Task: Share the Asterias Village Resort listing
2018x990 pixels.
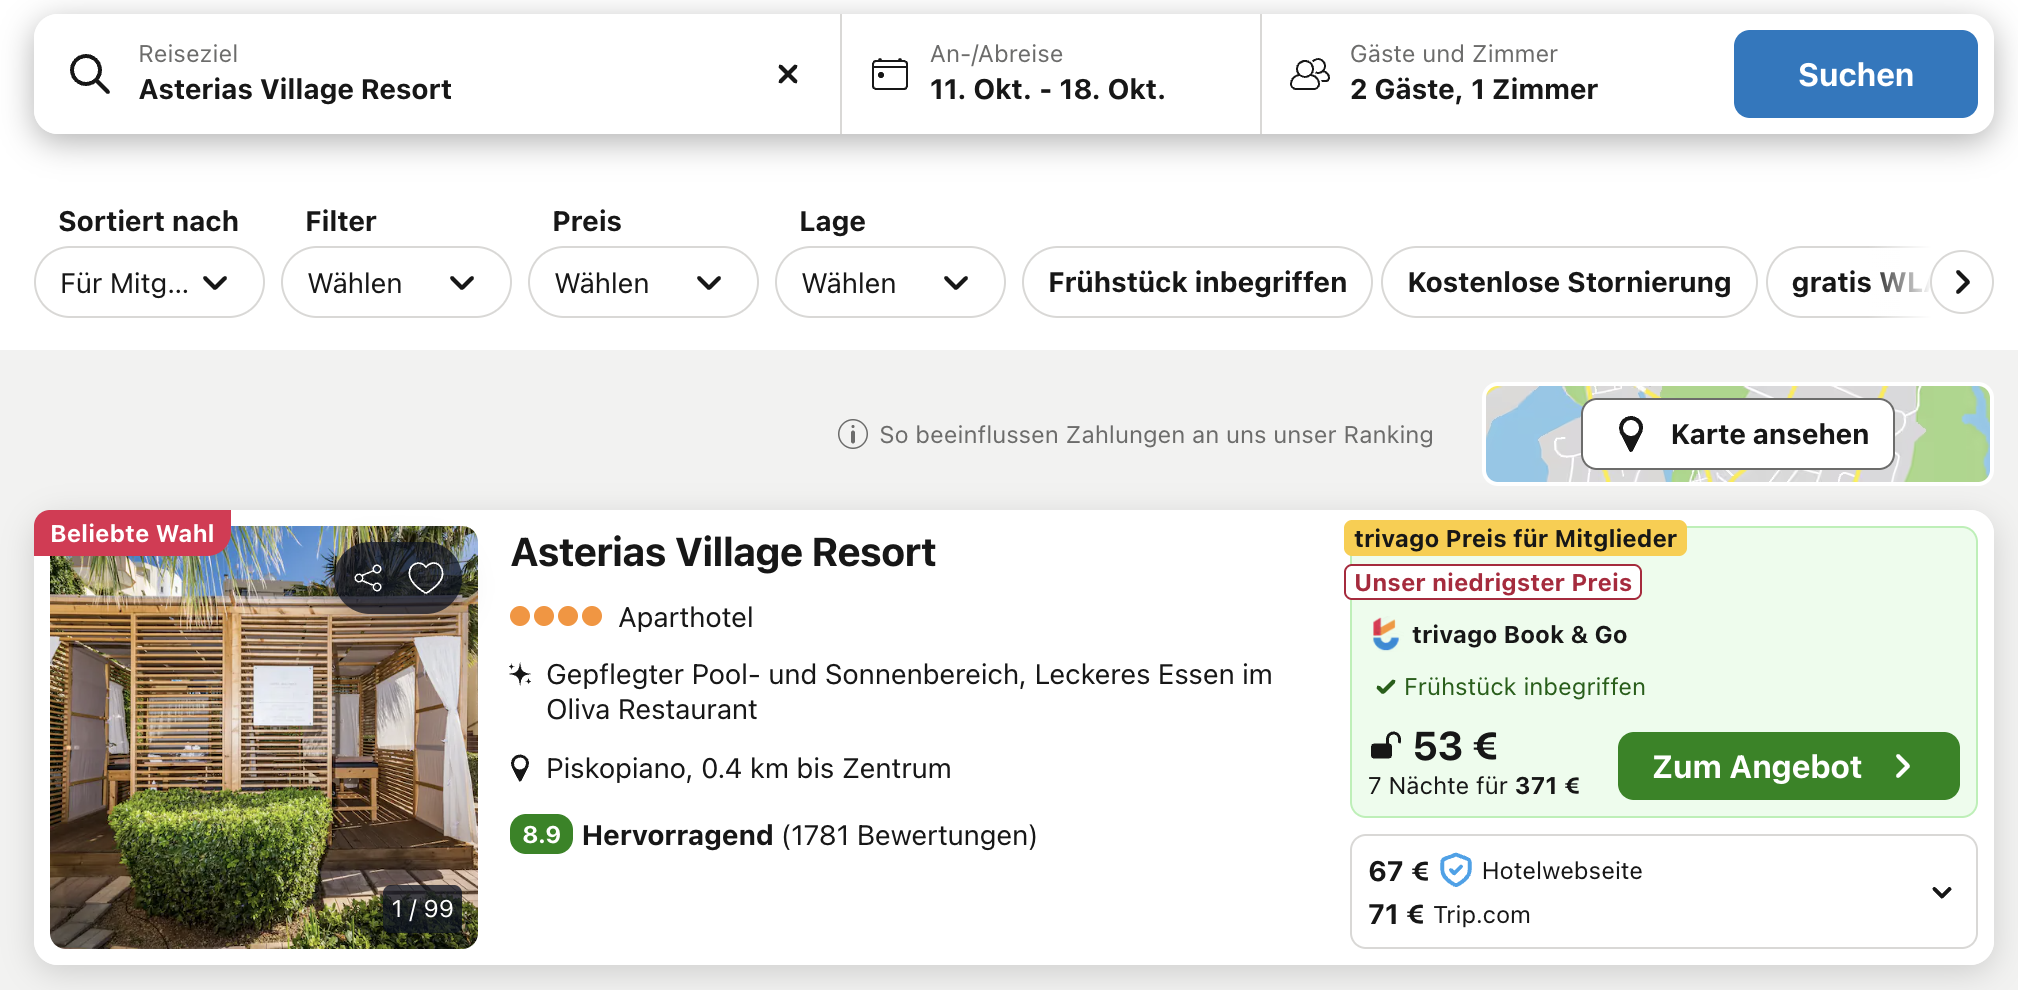Action: tap(368, 578)
